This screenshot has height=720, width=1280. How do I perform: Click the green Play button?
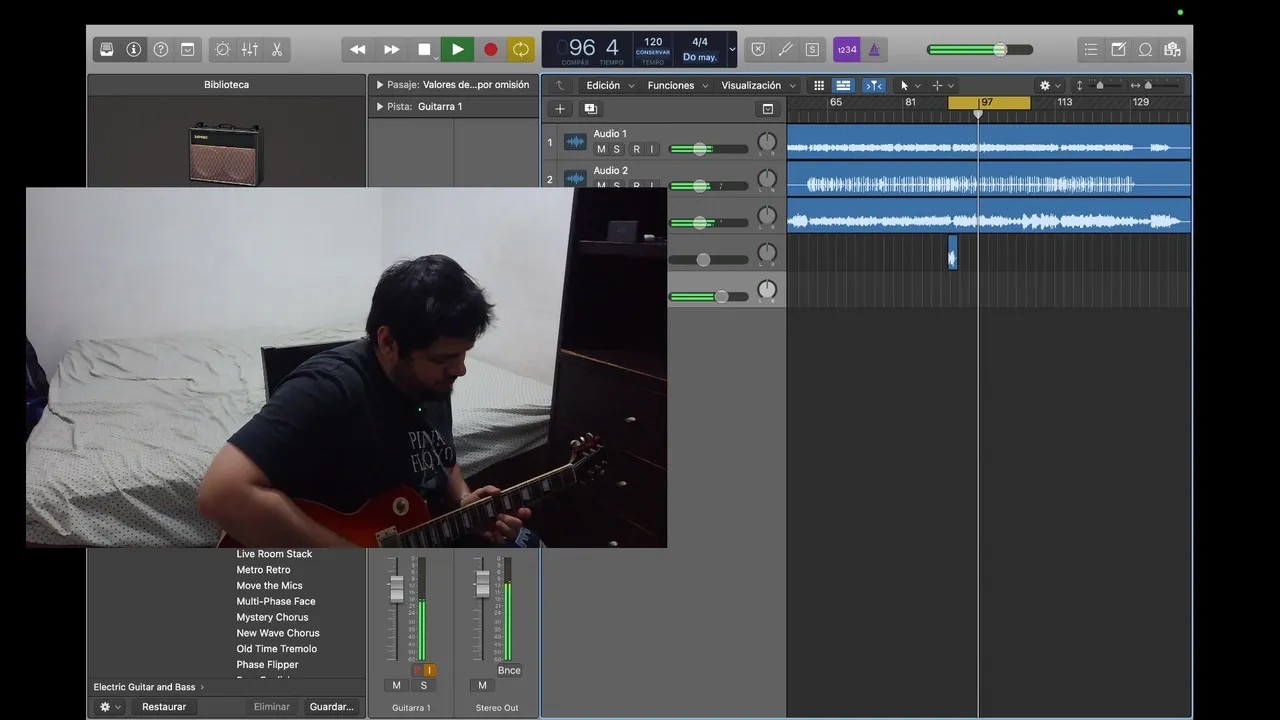457,49
